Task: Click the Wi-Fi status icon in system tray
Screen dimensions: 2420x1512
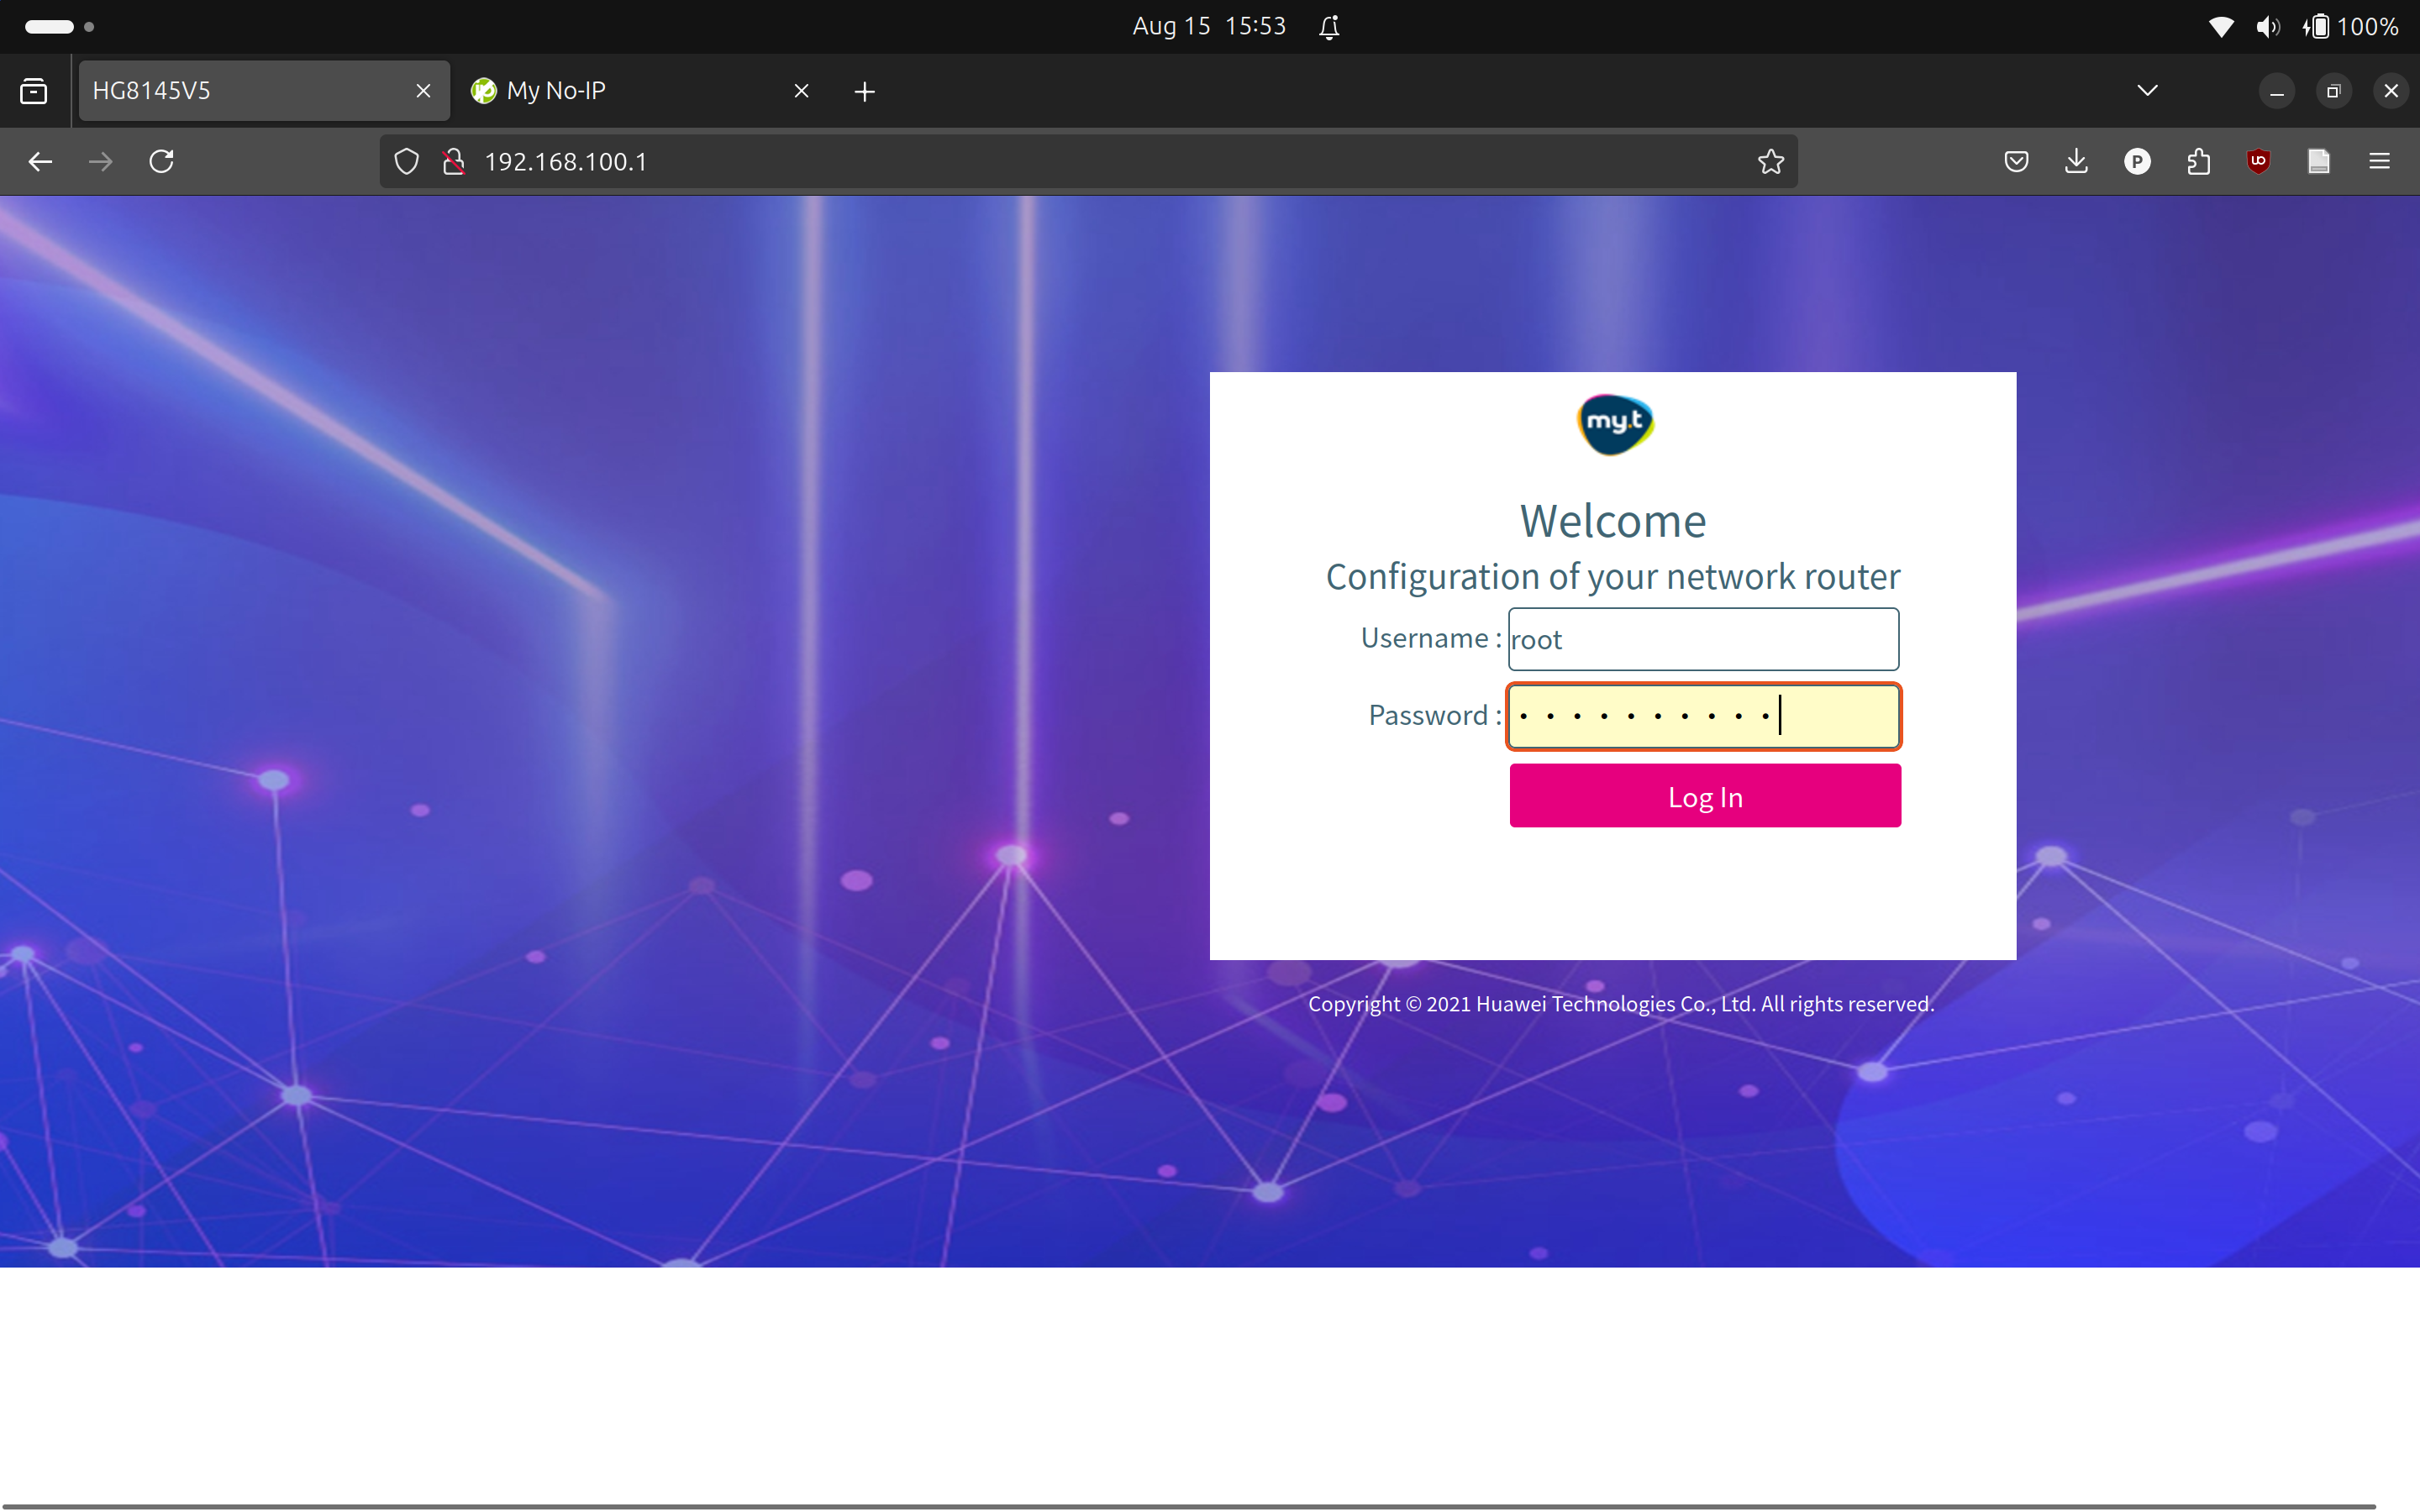Action: tap(2221, 26)
